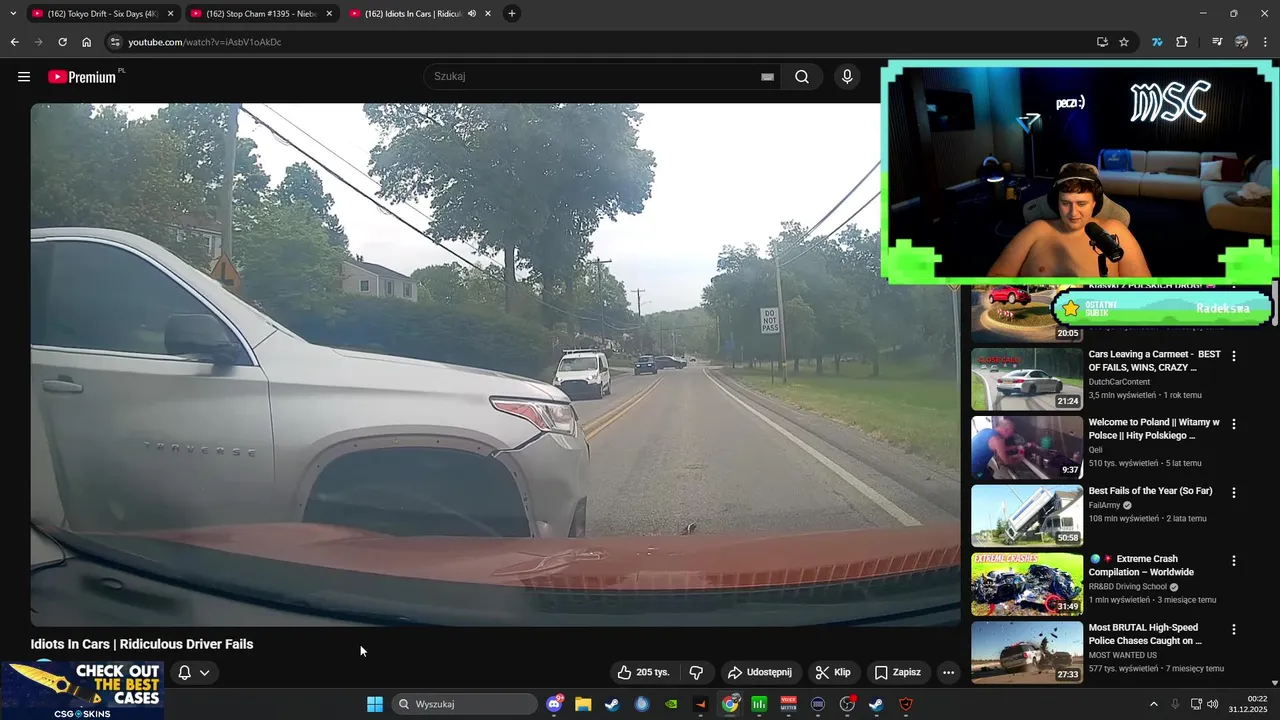Open the volume speaker tray icon
This screenshot has height=720, width=1280.
tap(1212, 704)
